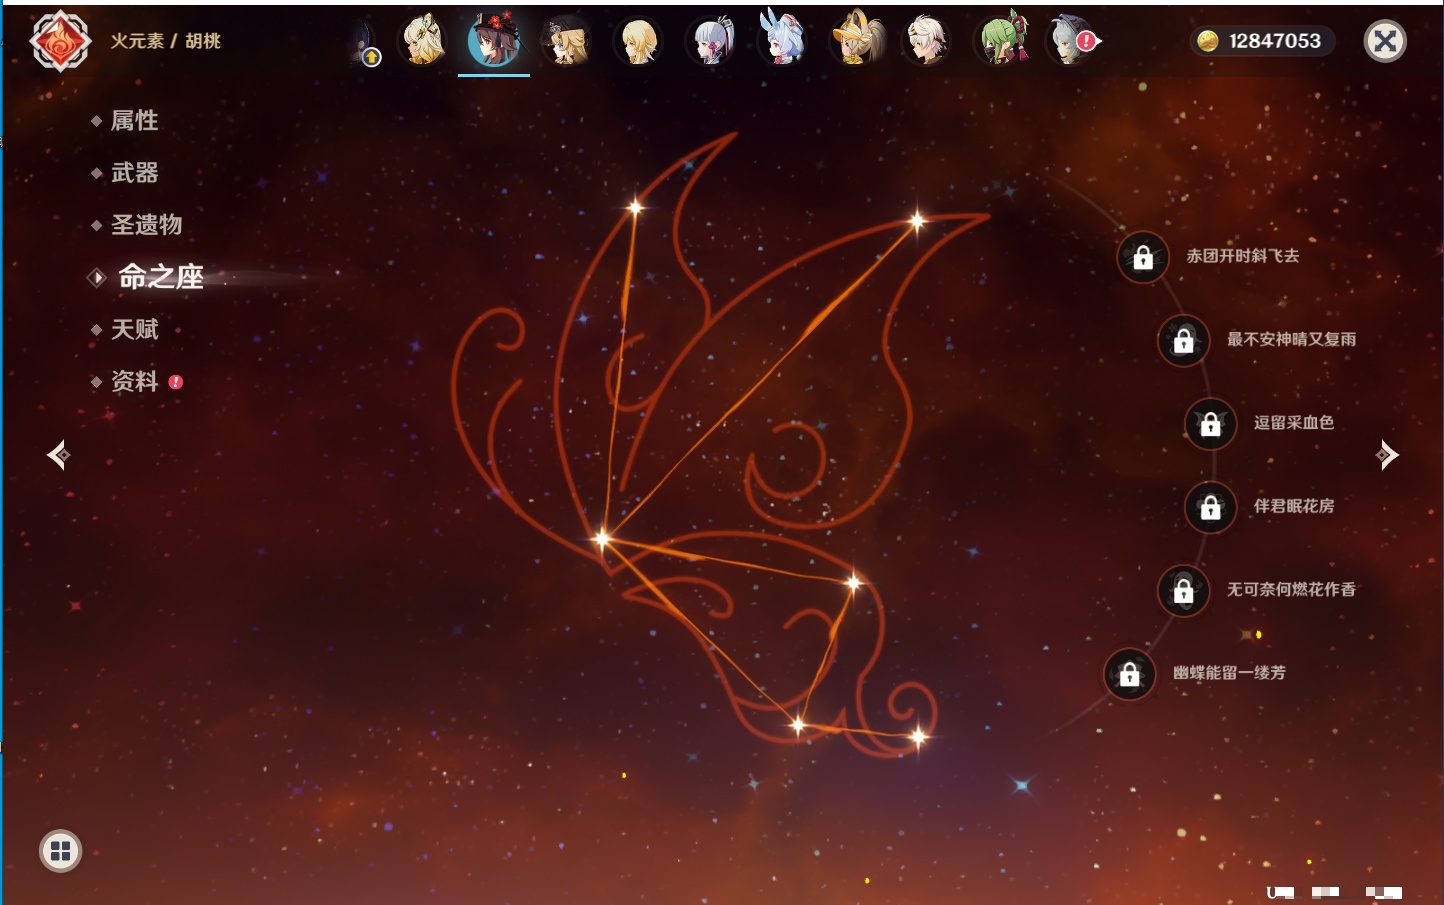Switch to previous character with left arrow
This screenshot has width=1444, height=905.
pos(58,455)
